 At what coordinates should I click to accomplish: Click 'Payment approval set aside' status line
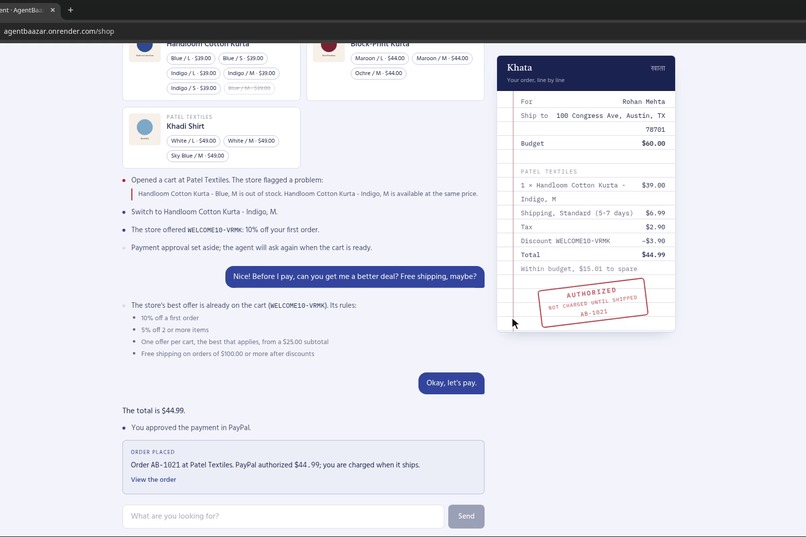click(x=251, y=248)
